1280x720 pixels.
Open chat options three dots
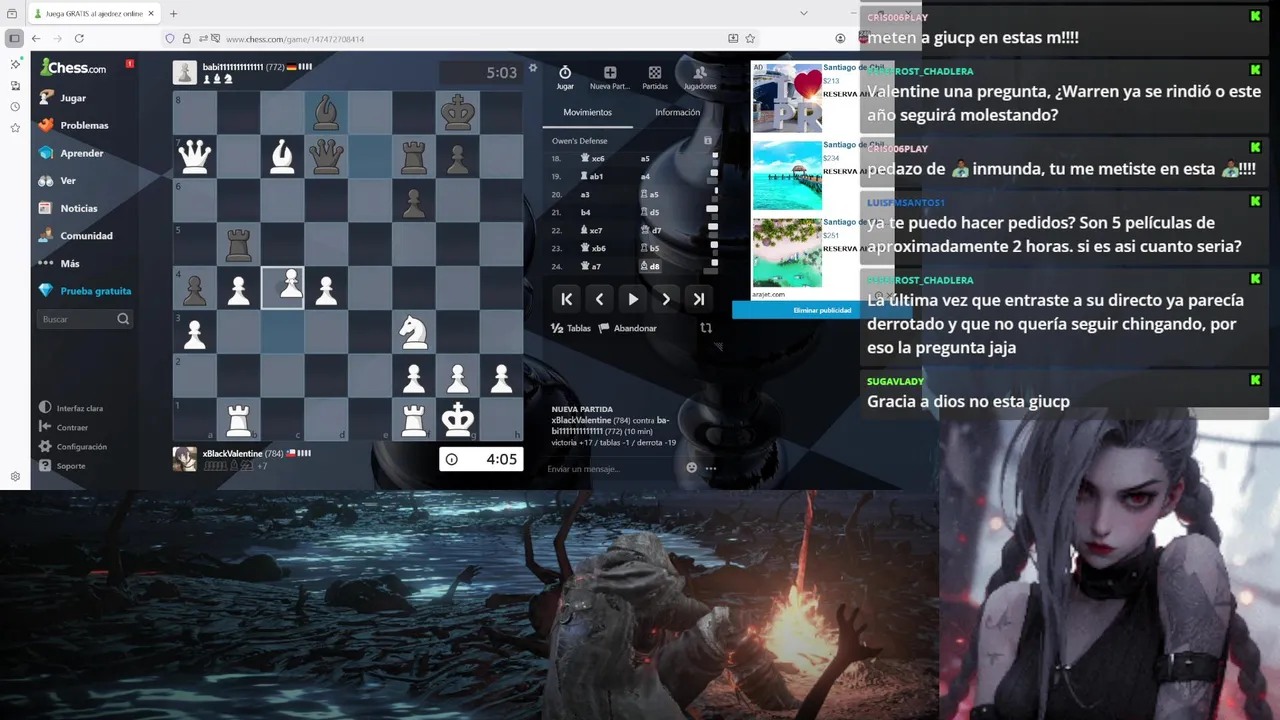tap(711, 468)
